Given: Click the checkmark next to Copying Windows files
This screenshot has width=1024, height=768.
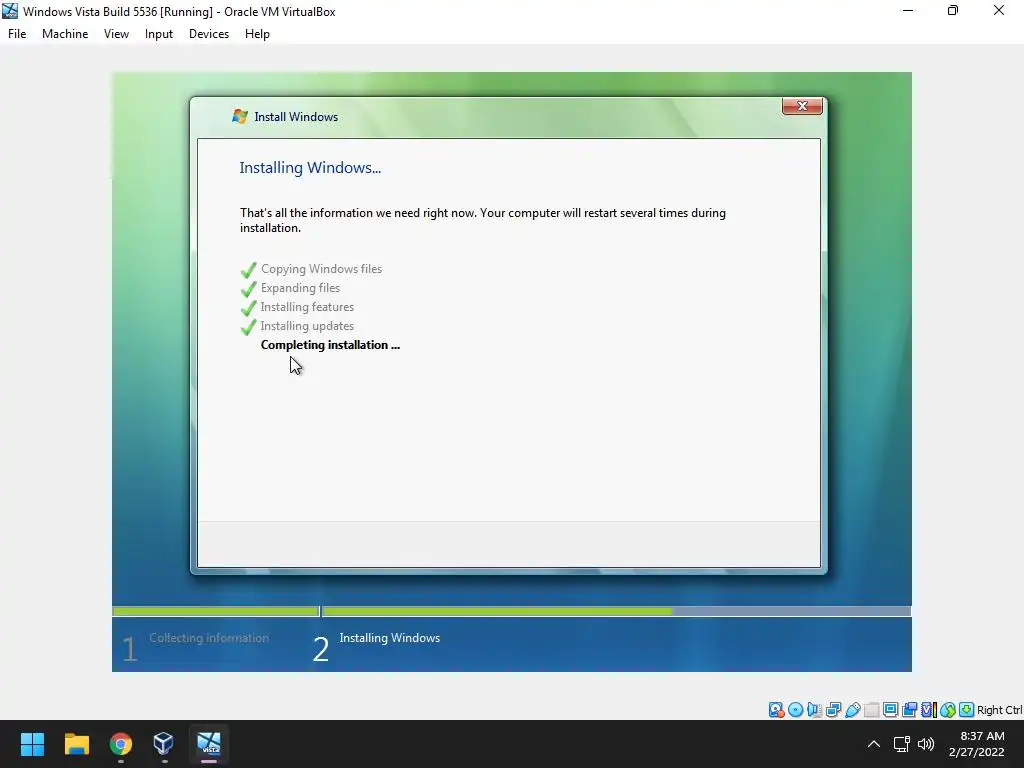Looking at the screenshot, I should (x=248, y=270).
